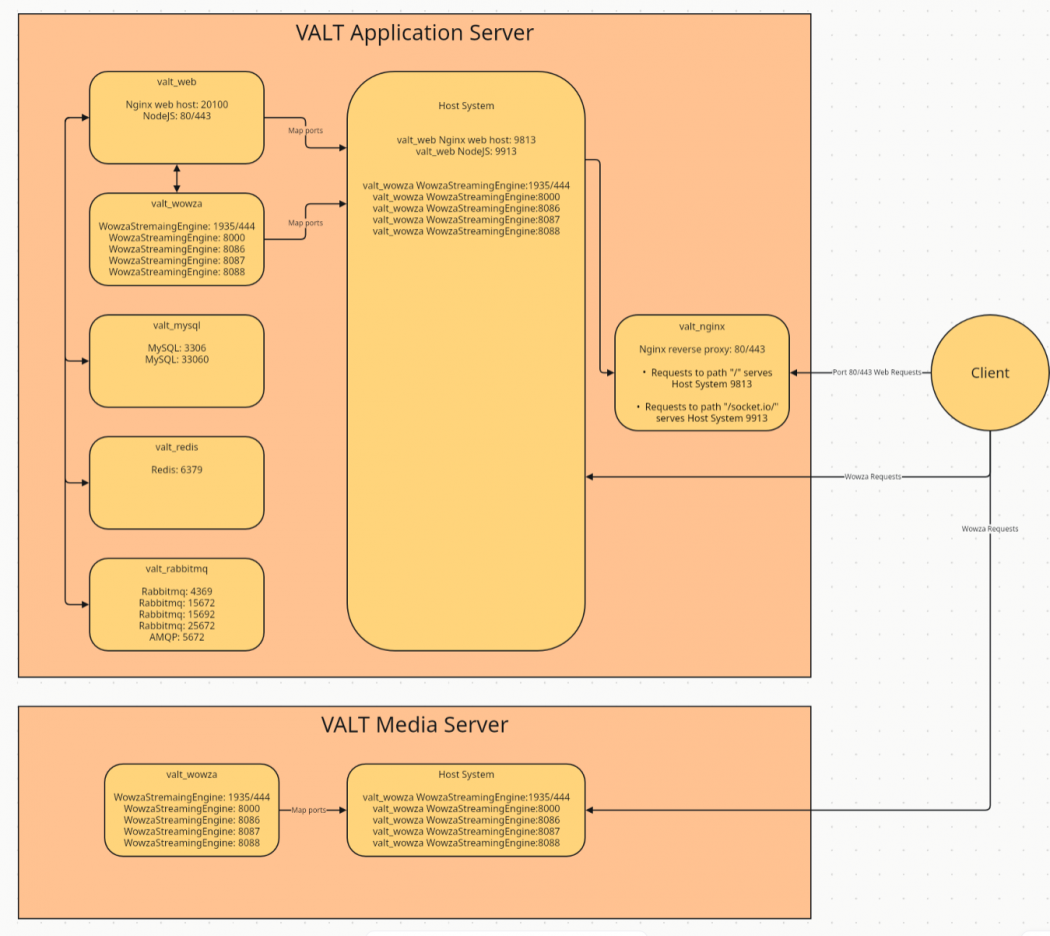Click "valt_wowza WowzaStreamingEngine:8086" in Media Server Host System
Image resolution: width=1050 pixels, height=936 pixels.
click(x=466, y=820)
